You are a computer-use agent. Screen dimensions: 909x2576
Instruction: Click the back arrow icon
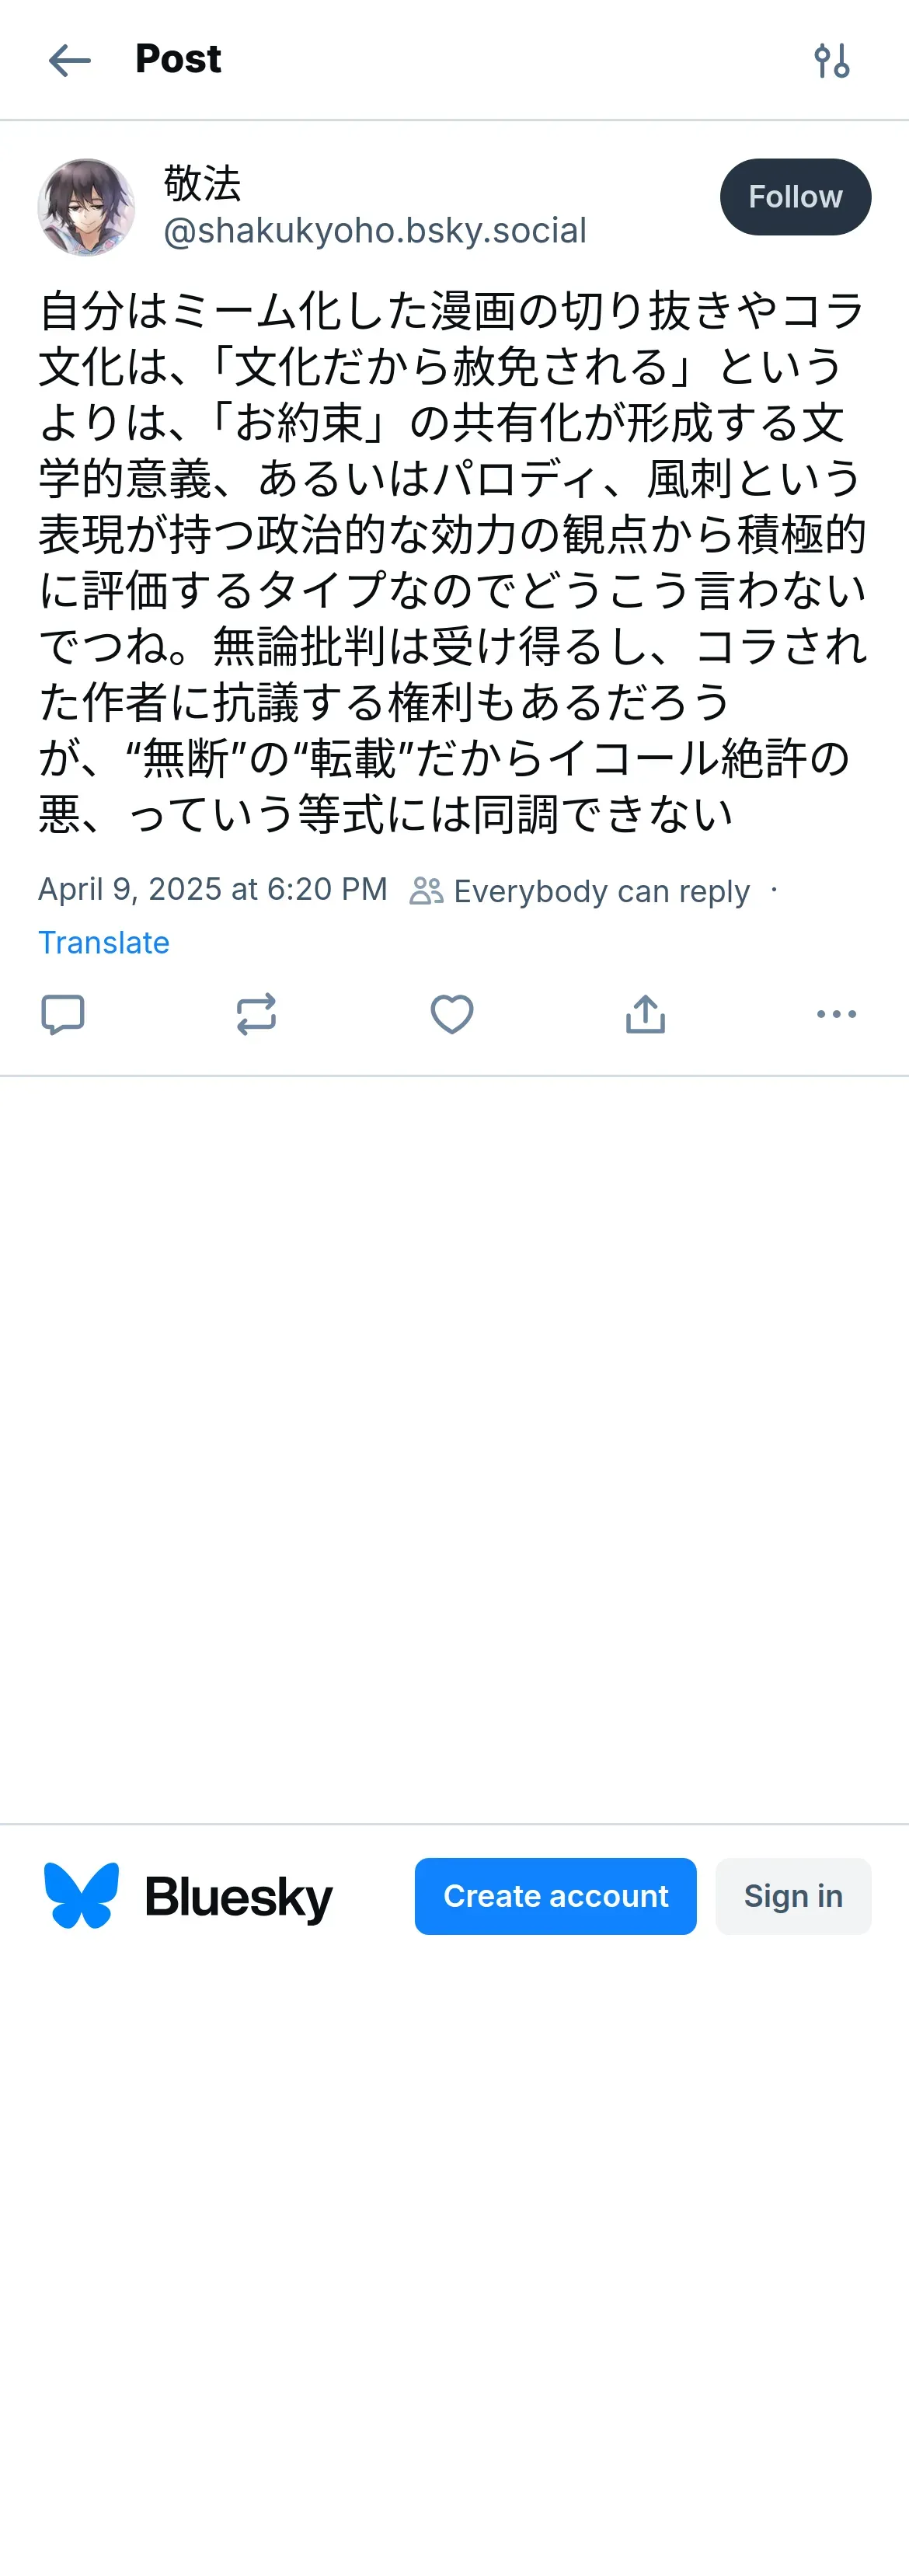click(x=69, y=60)
